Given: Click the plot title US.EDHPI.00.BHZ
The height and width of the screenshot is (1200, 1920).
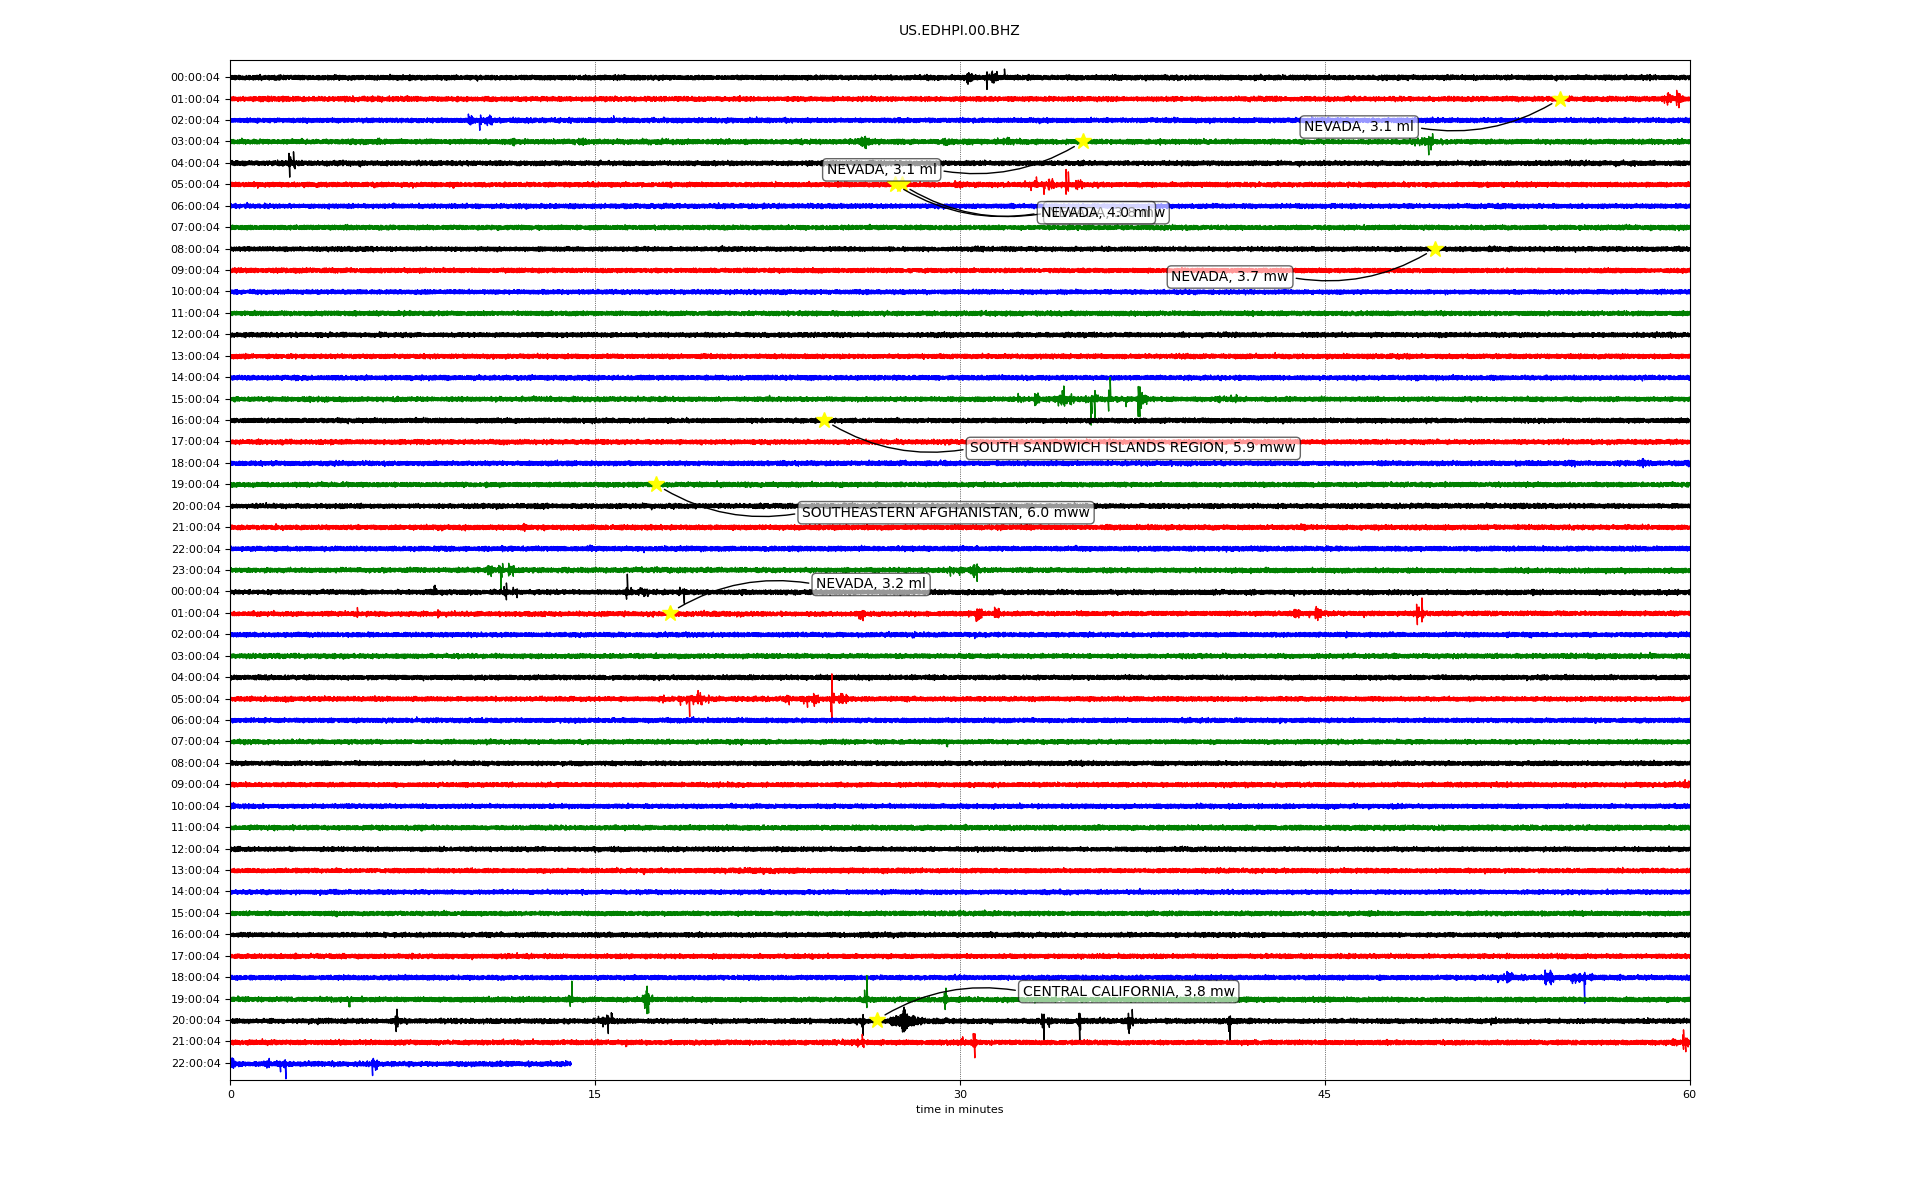Looking at the screenshot, I should (959, 31).
